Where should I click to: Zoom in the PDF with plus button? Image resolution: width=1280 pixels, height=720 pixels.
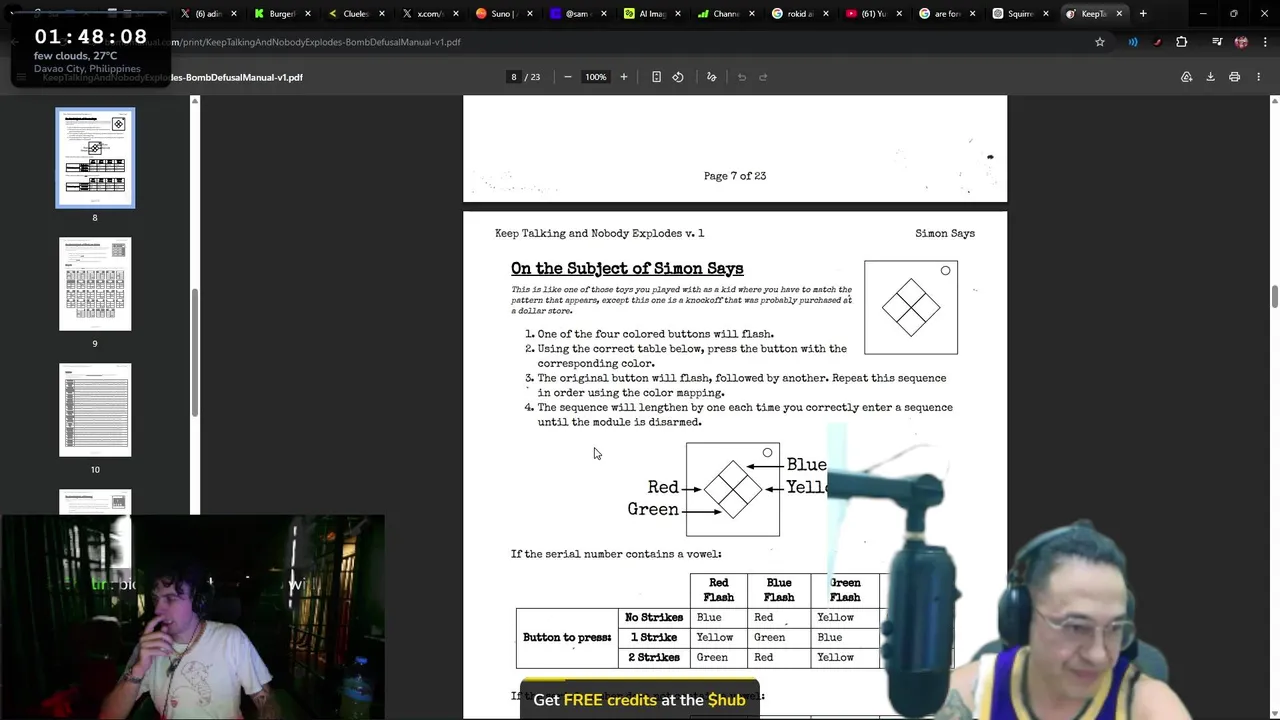[x=624, y=77]
